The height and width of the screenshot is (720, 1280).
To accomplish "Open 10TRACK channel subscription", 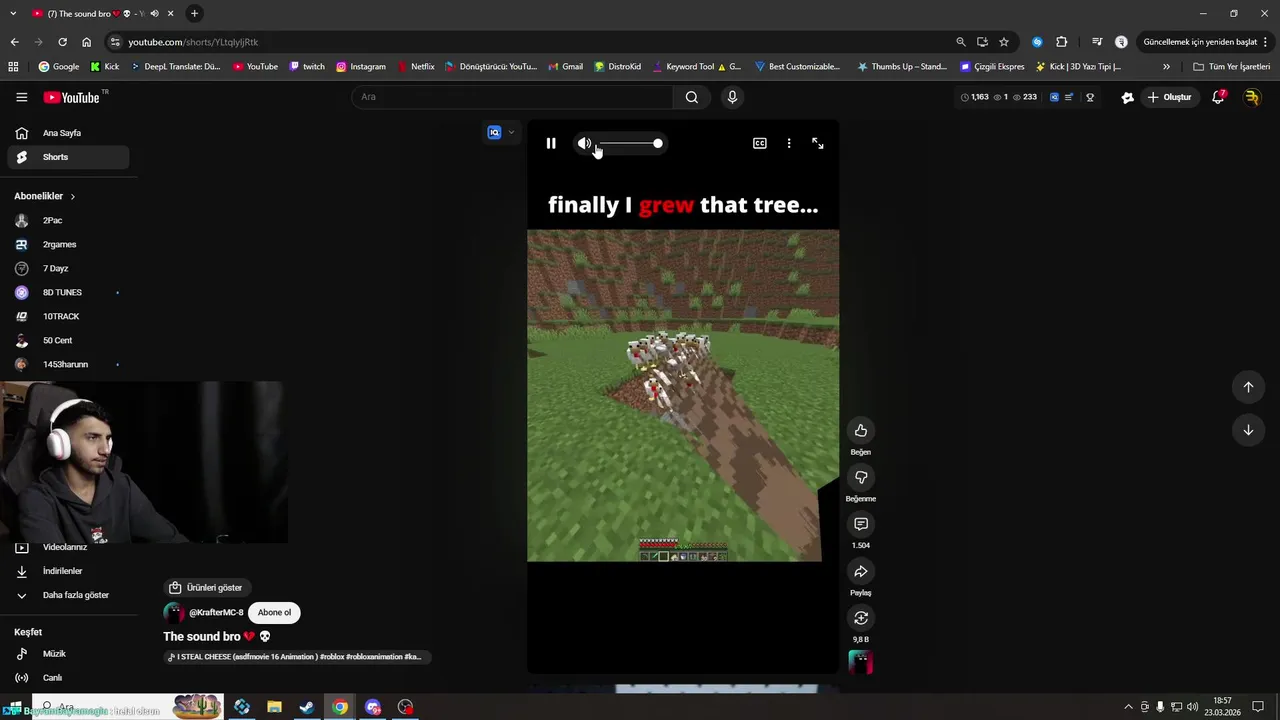I will [x=68, y=316].
